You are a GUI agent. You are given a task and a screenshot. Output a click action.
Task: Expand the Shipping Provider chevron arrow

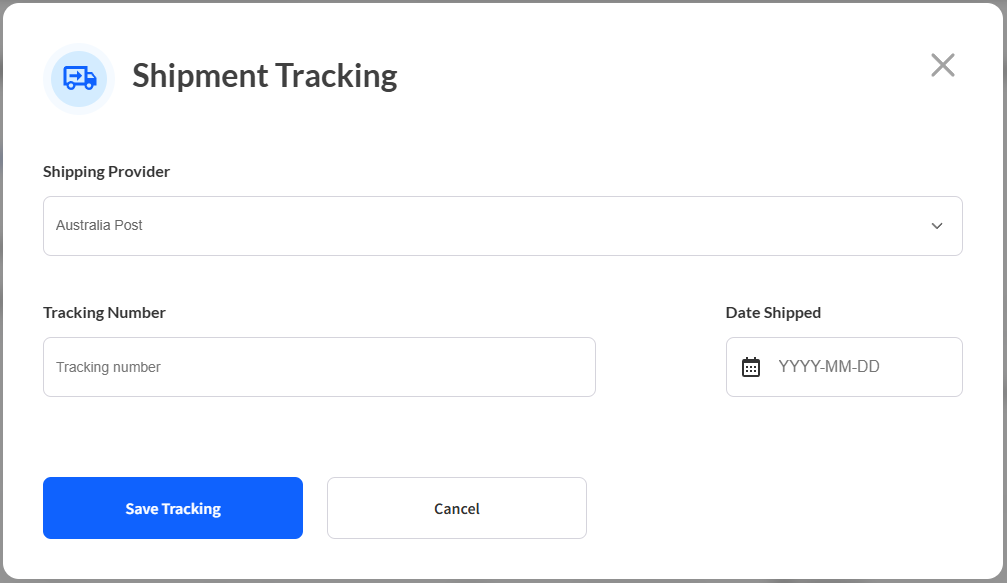click(x=937, y=226)
